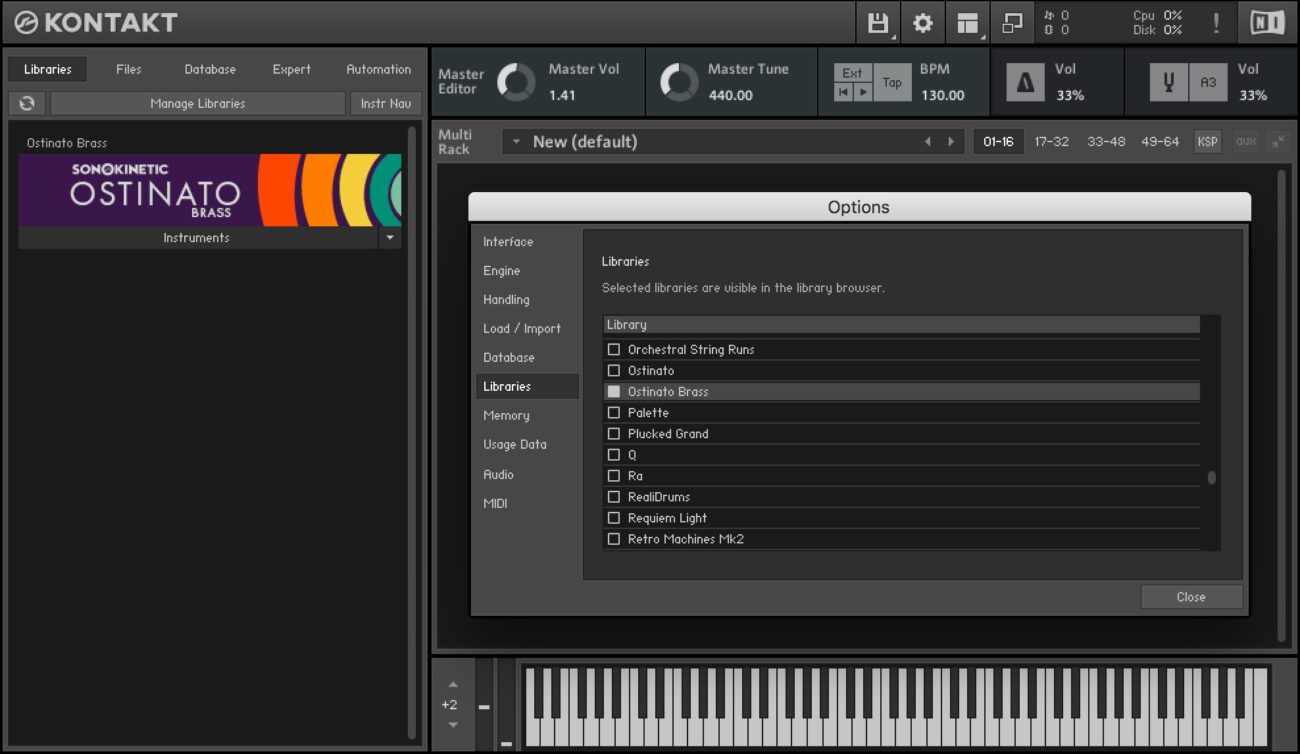1300x754 pixels.
Task: Toggle the metronome icon
Action: (1025, 83)
